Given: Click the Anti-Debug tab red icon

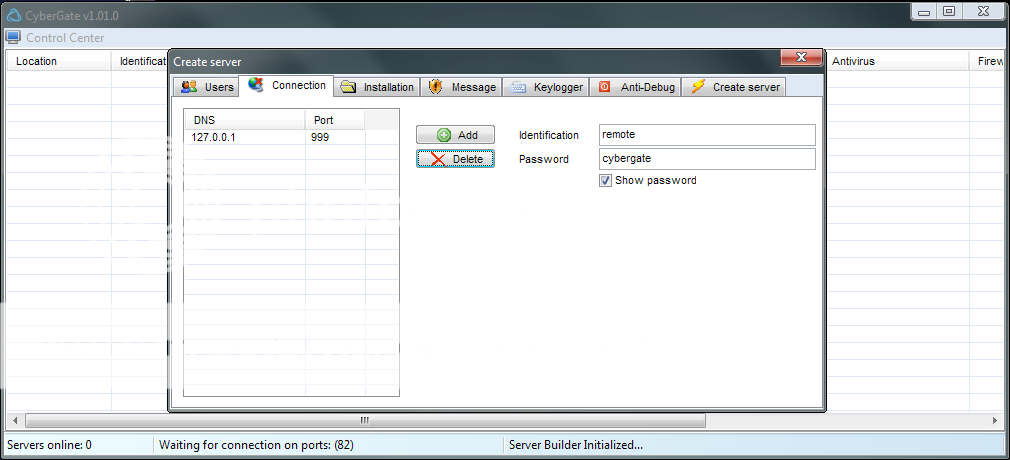Looking at the screenshot, I should click(x=604, y=86).
